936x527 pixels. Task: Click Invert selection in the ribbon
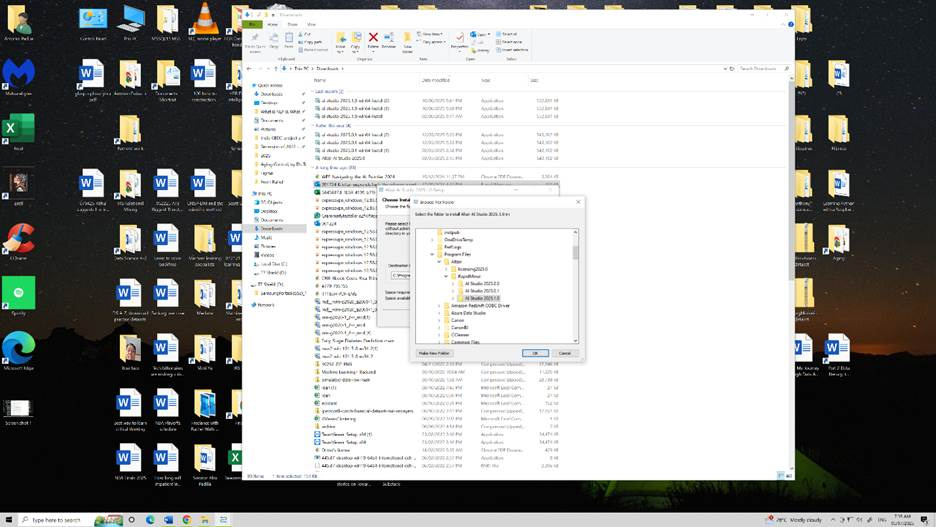click(x=512, y=50)
